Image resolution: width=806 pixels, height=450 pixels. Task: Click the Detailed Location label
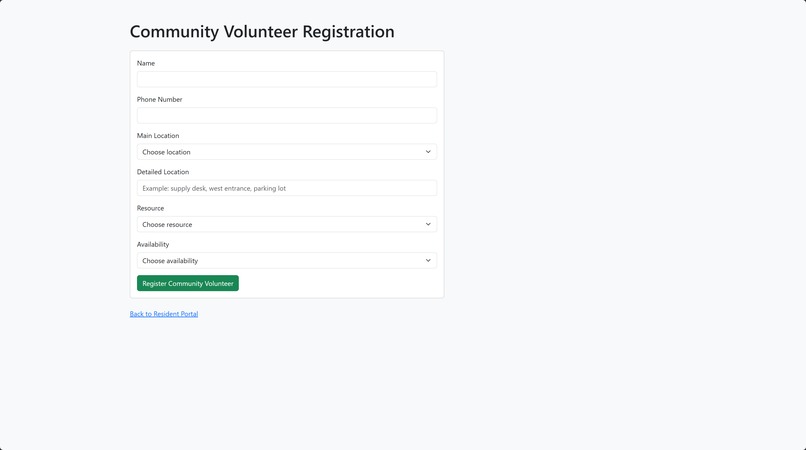pos(163,172)
